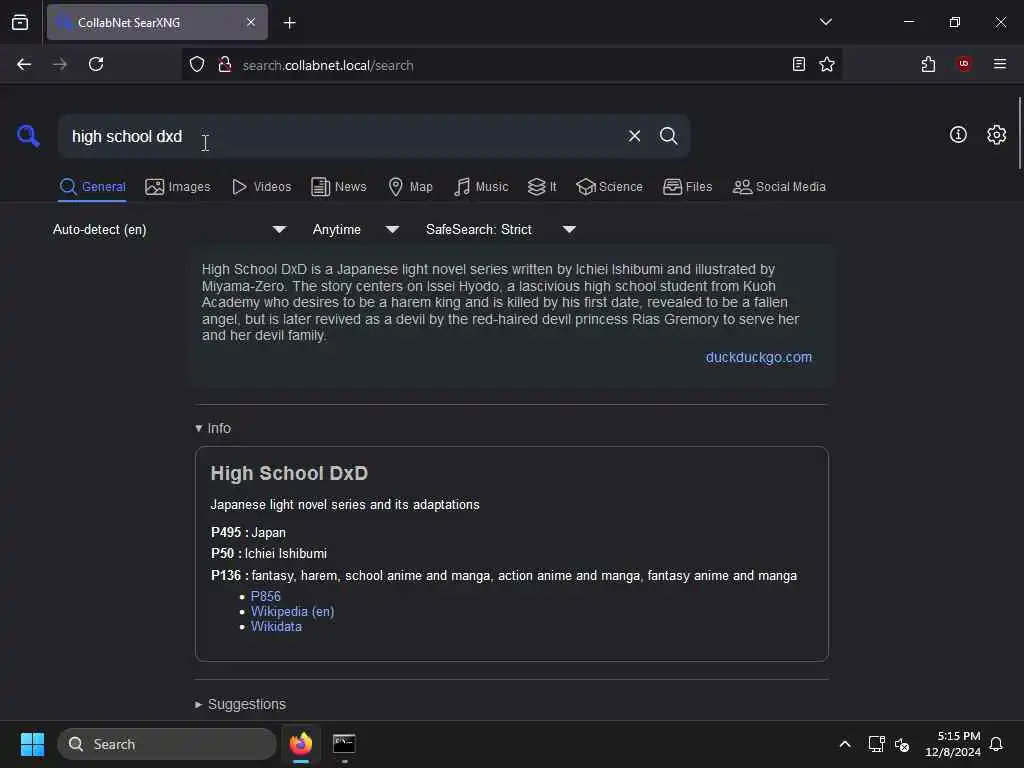Open the Firefox hamburger menu
The width and height of the screenshot is (1024, 768).
click(x=999, y=64)
